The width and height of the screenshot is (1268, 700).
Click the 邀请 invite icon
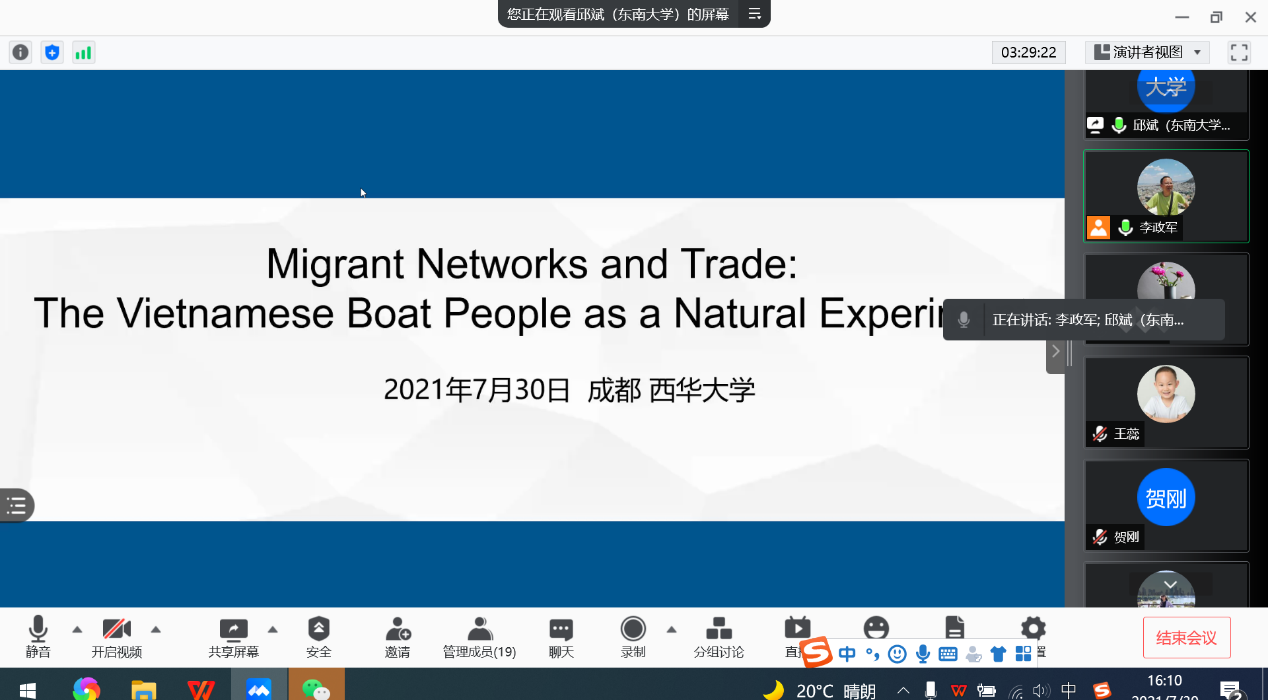397,636
